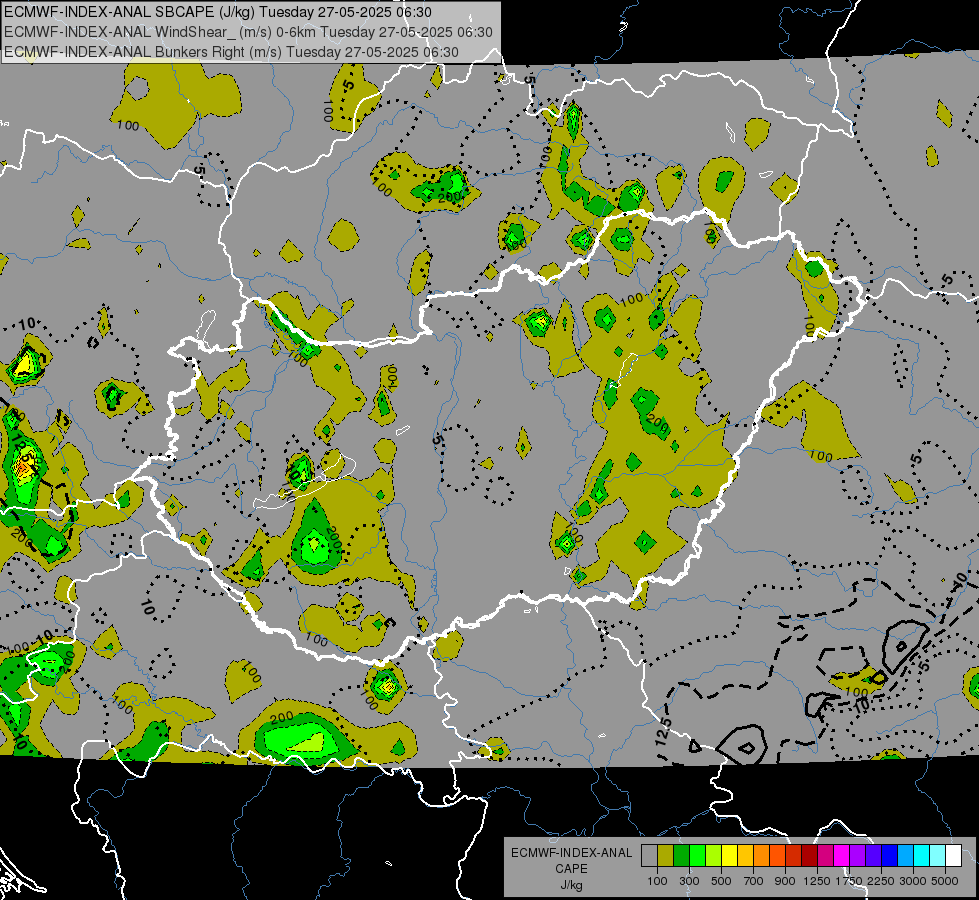Click the gray swatch in the CAPE legend
Screen dimensions: 979x900
pyautogui.click(x=649, y=856)
